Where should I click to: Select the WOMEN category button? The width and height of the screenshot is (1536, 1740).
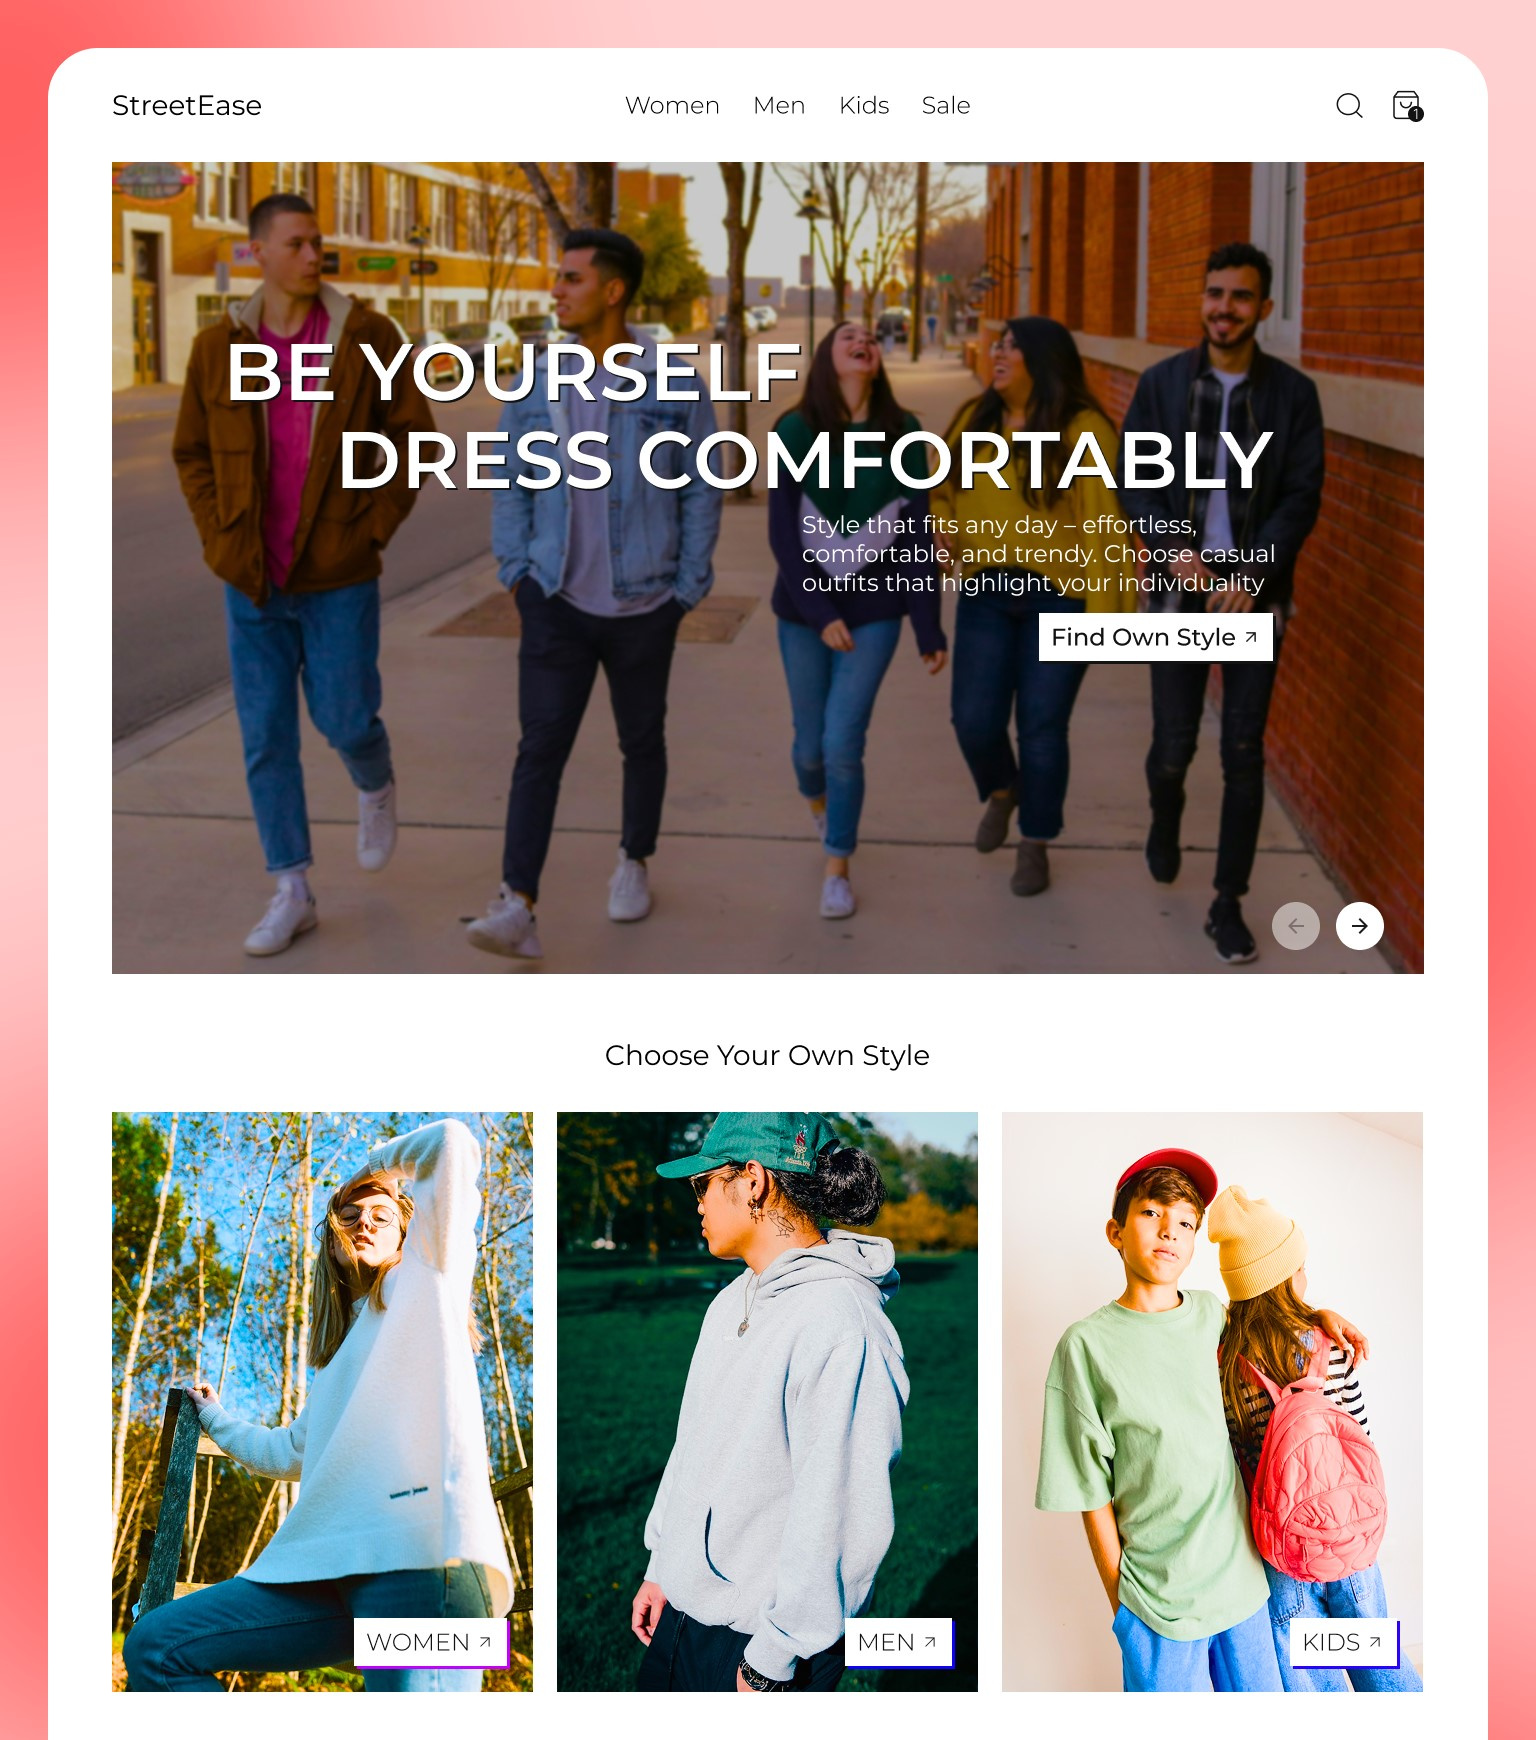431,1642
